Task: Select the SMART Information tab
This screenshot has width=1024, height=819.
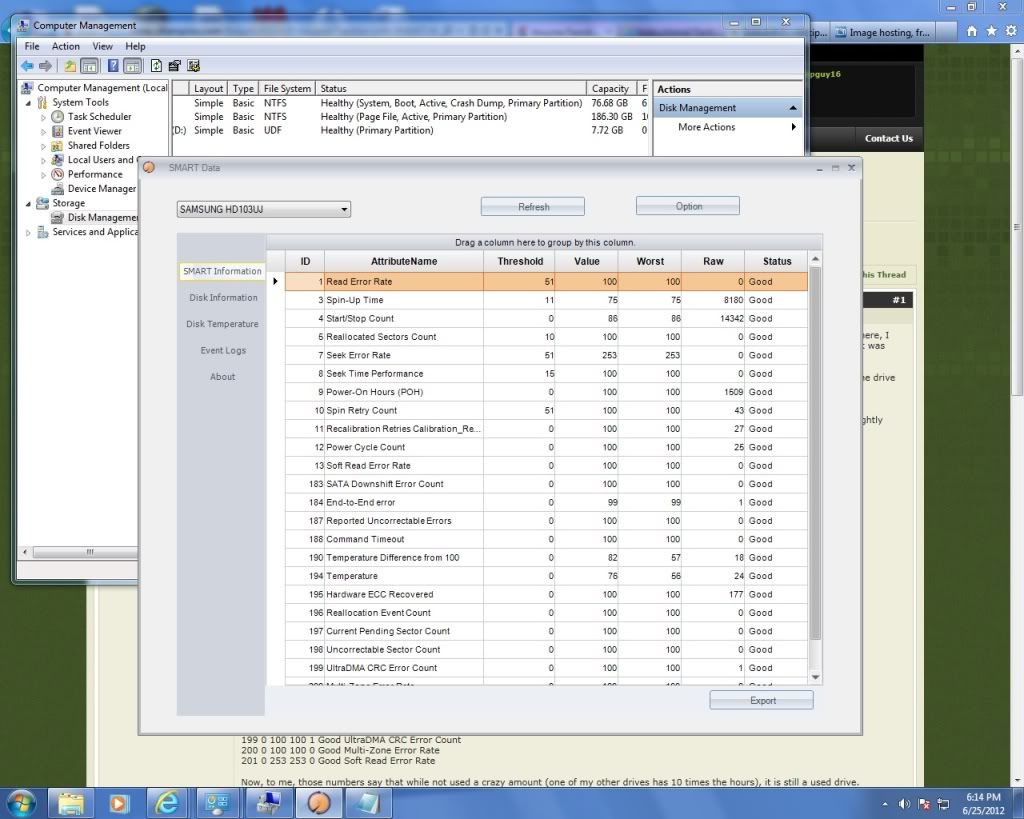Action: [x=222, y=271]
